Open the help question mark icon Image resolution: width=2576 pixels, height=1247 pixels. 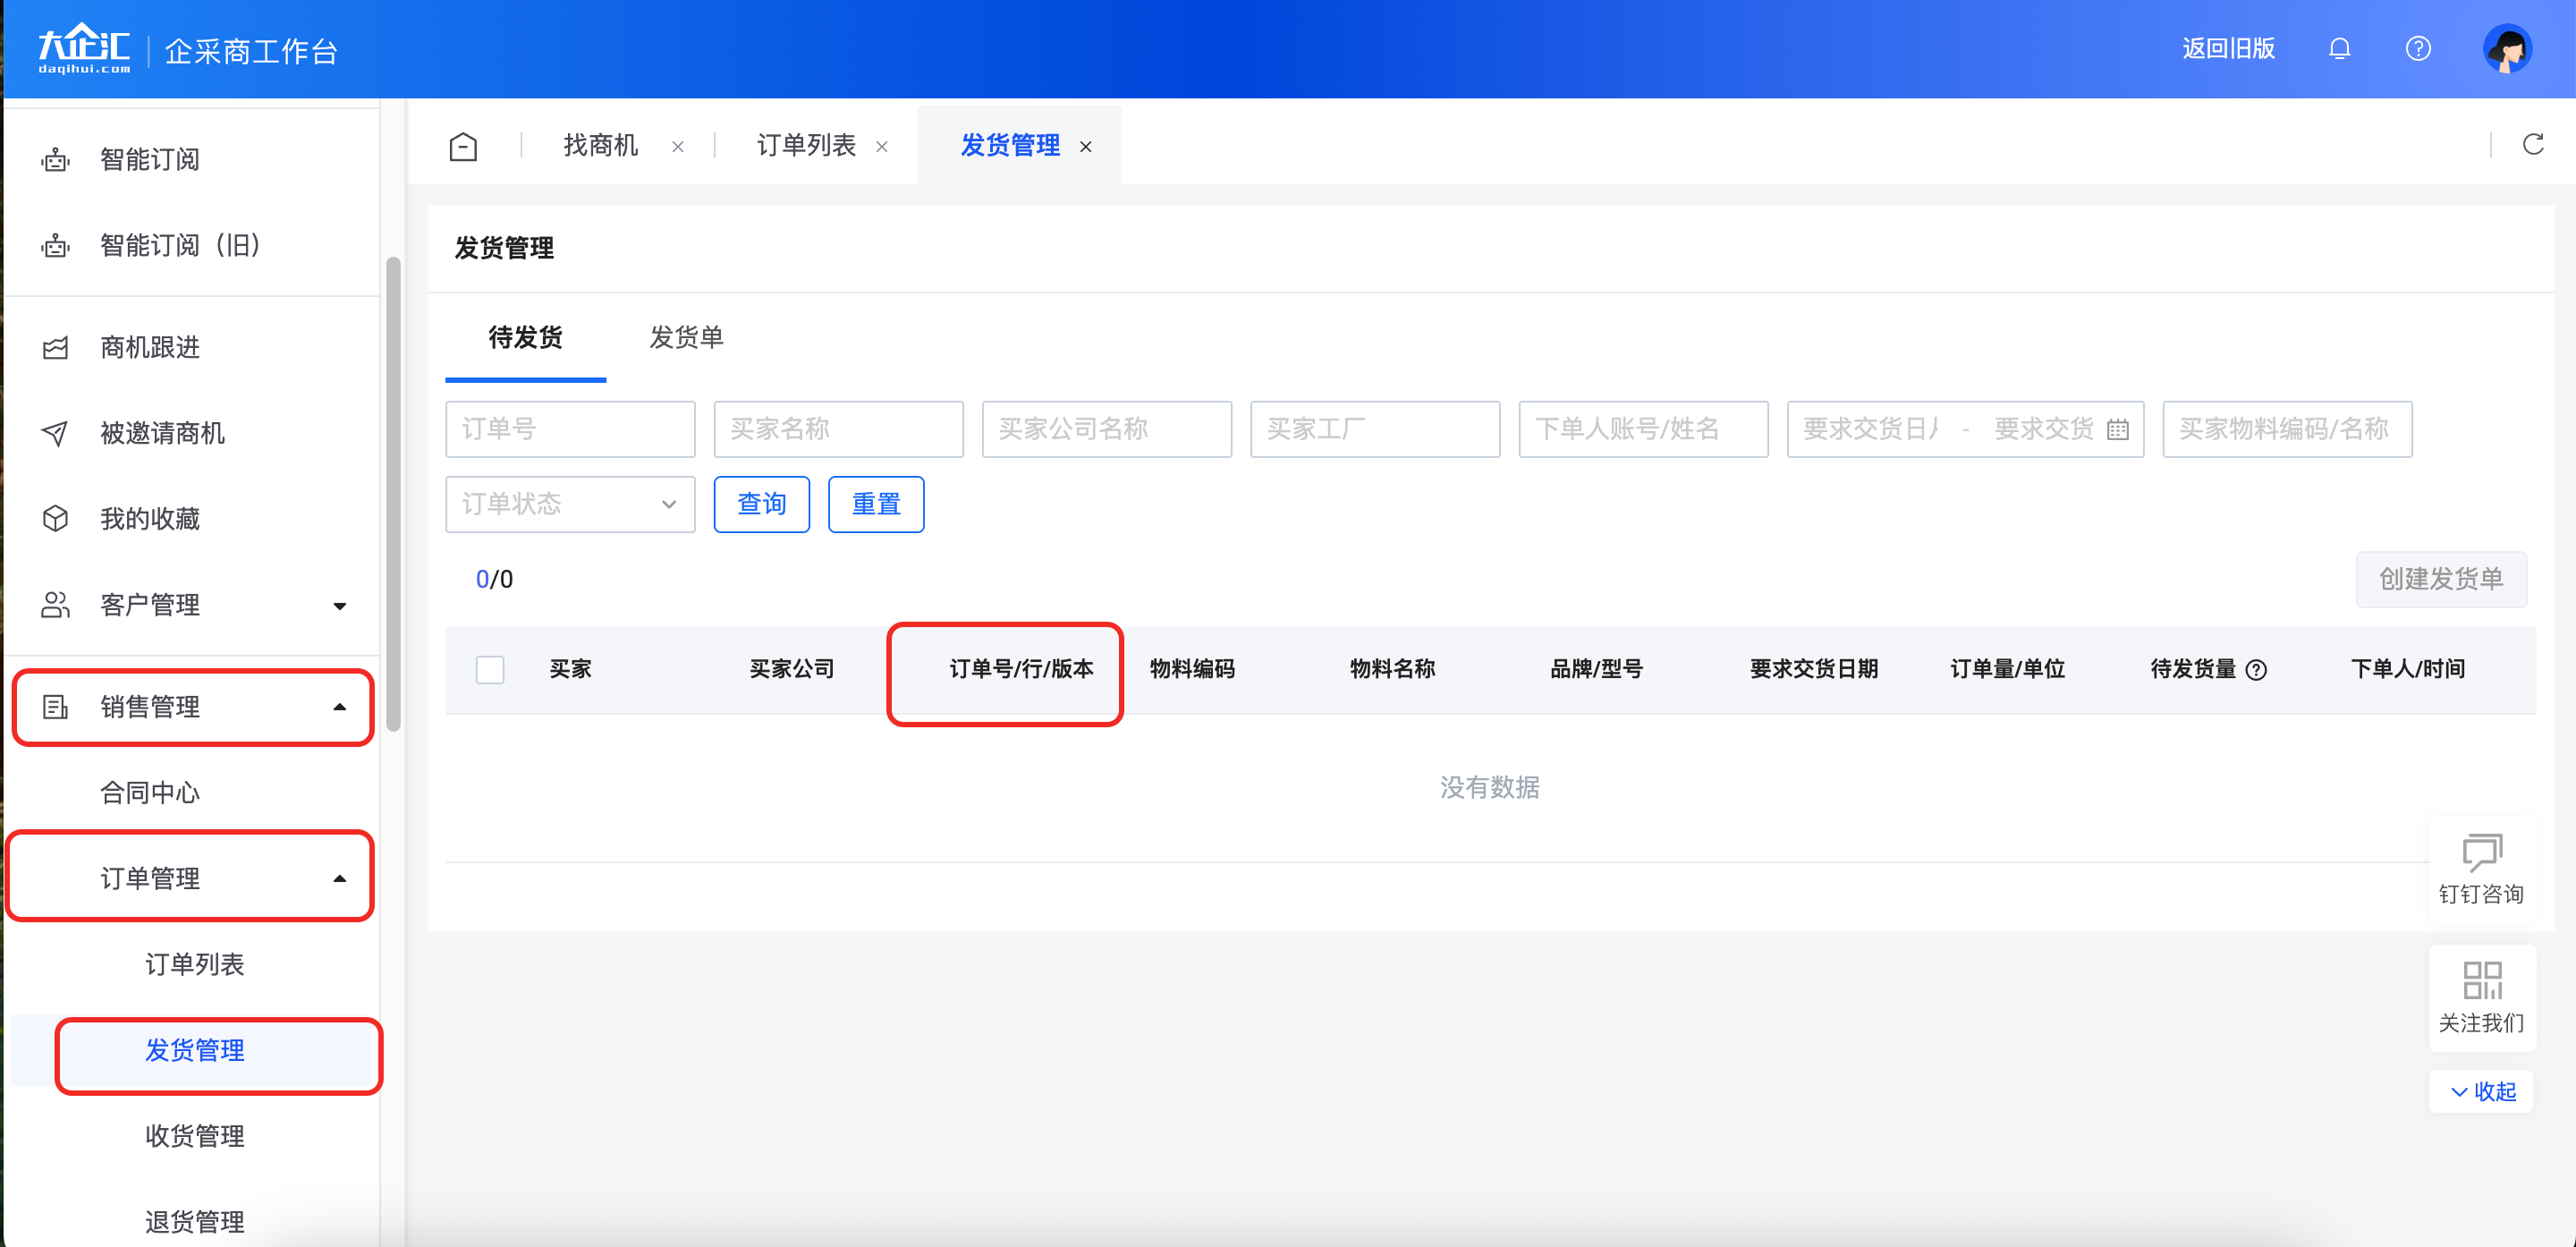point(2417,48)
